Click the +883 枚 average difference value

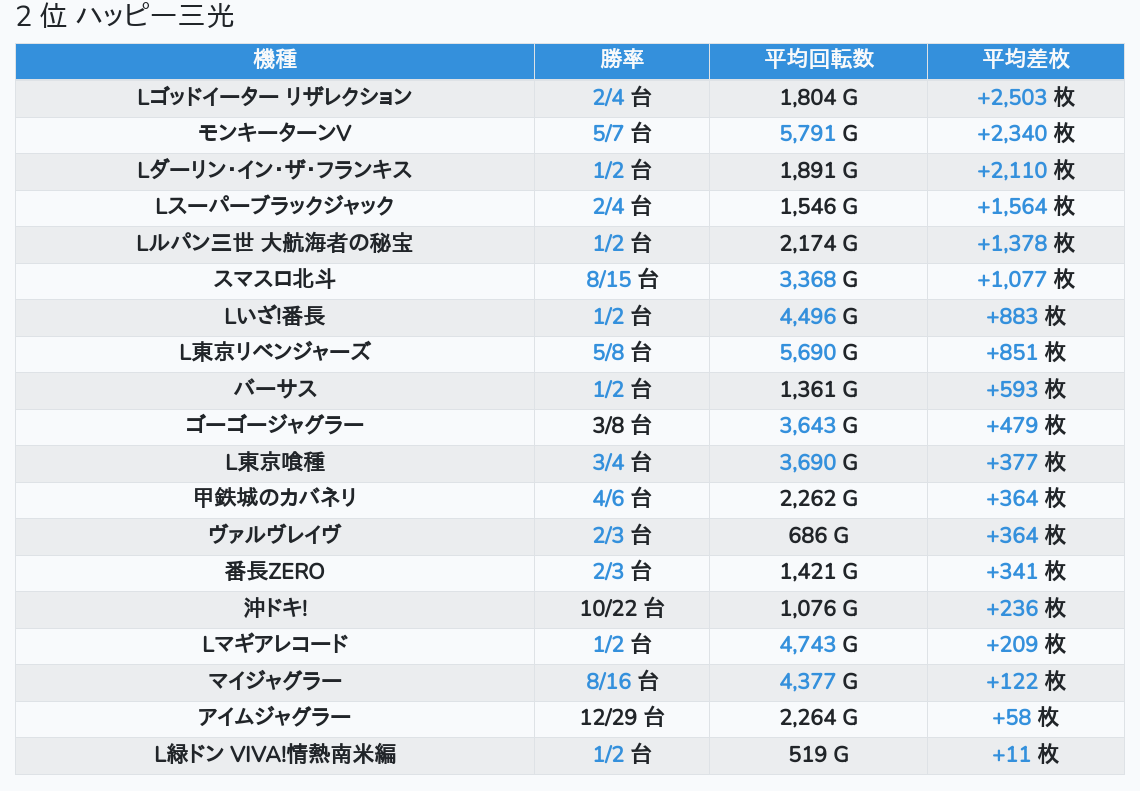[x=1026, y=316]
